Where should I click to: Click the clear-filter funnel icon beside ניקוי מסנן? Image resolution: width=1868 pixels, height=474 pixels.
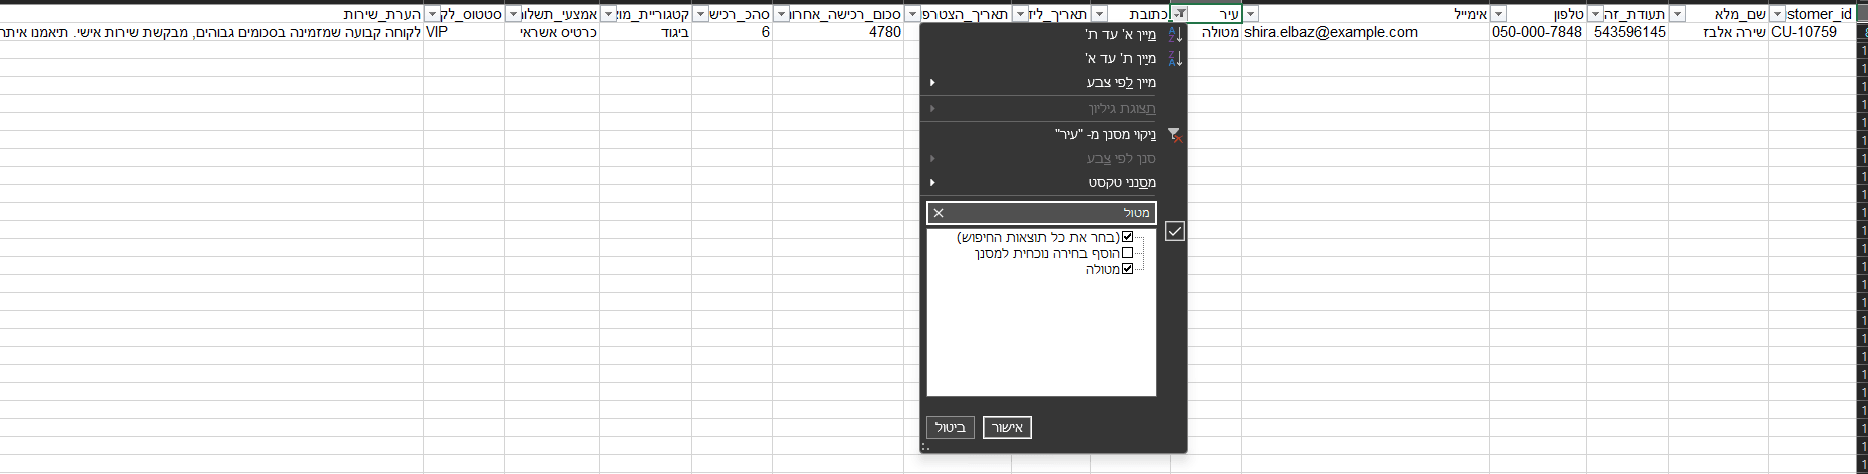[1175, 134]
